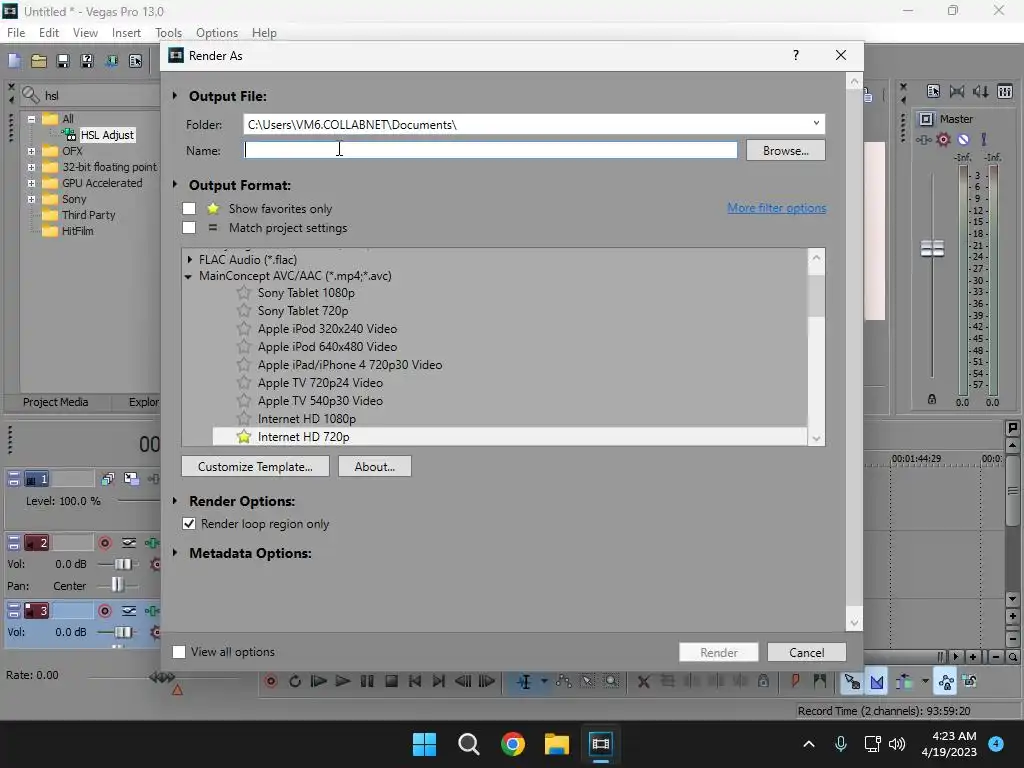The height and width of the screenshot is (768, 1024).
Task: Collapse the Render Options section
Action: click(175, 501)
